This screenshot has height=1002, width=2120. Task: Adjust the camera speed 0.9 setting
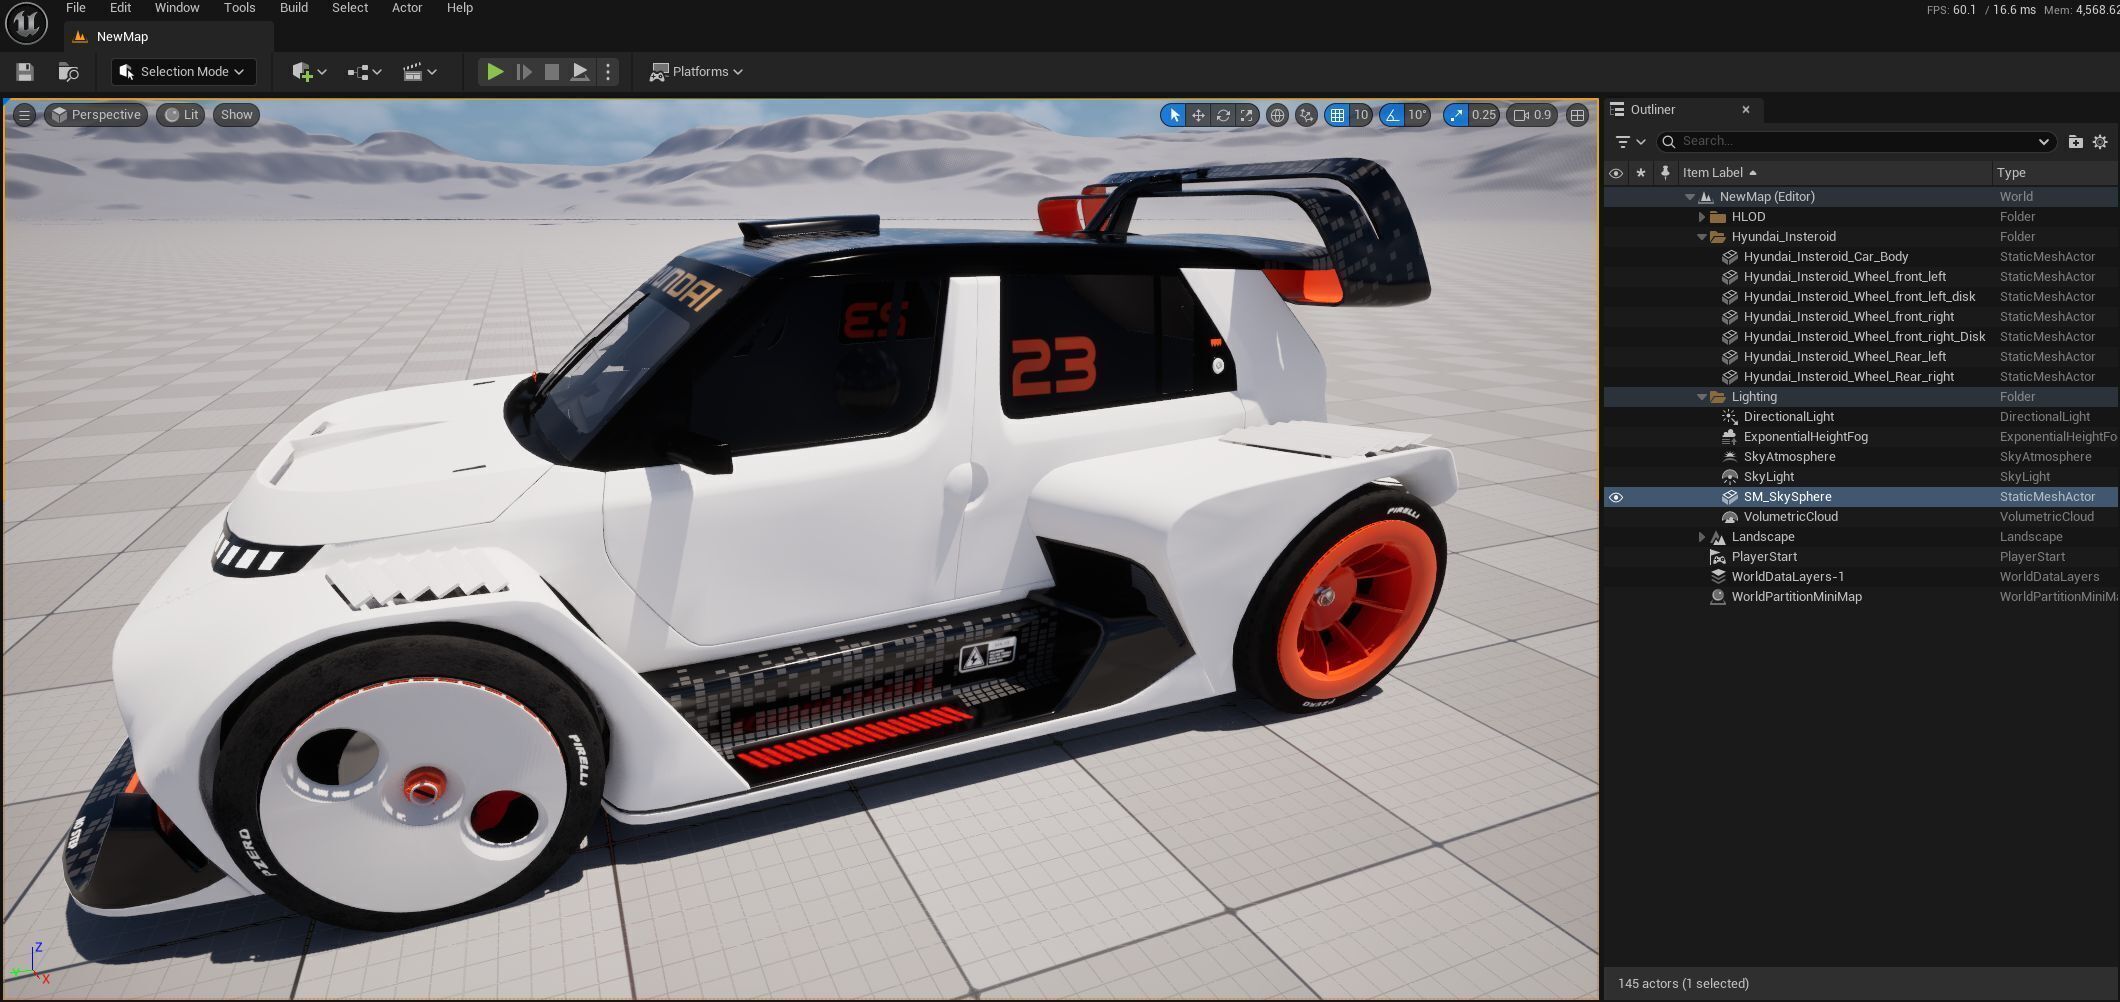(1532, 115)
